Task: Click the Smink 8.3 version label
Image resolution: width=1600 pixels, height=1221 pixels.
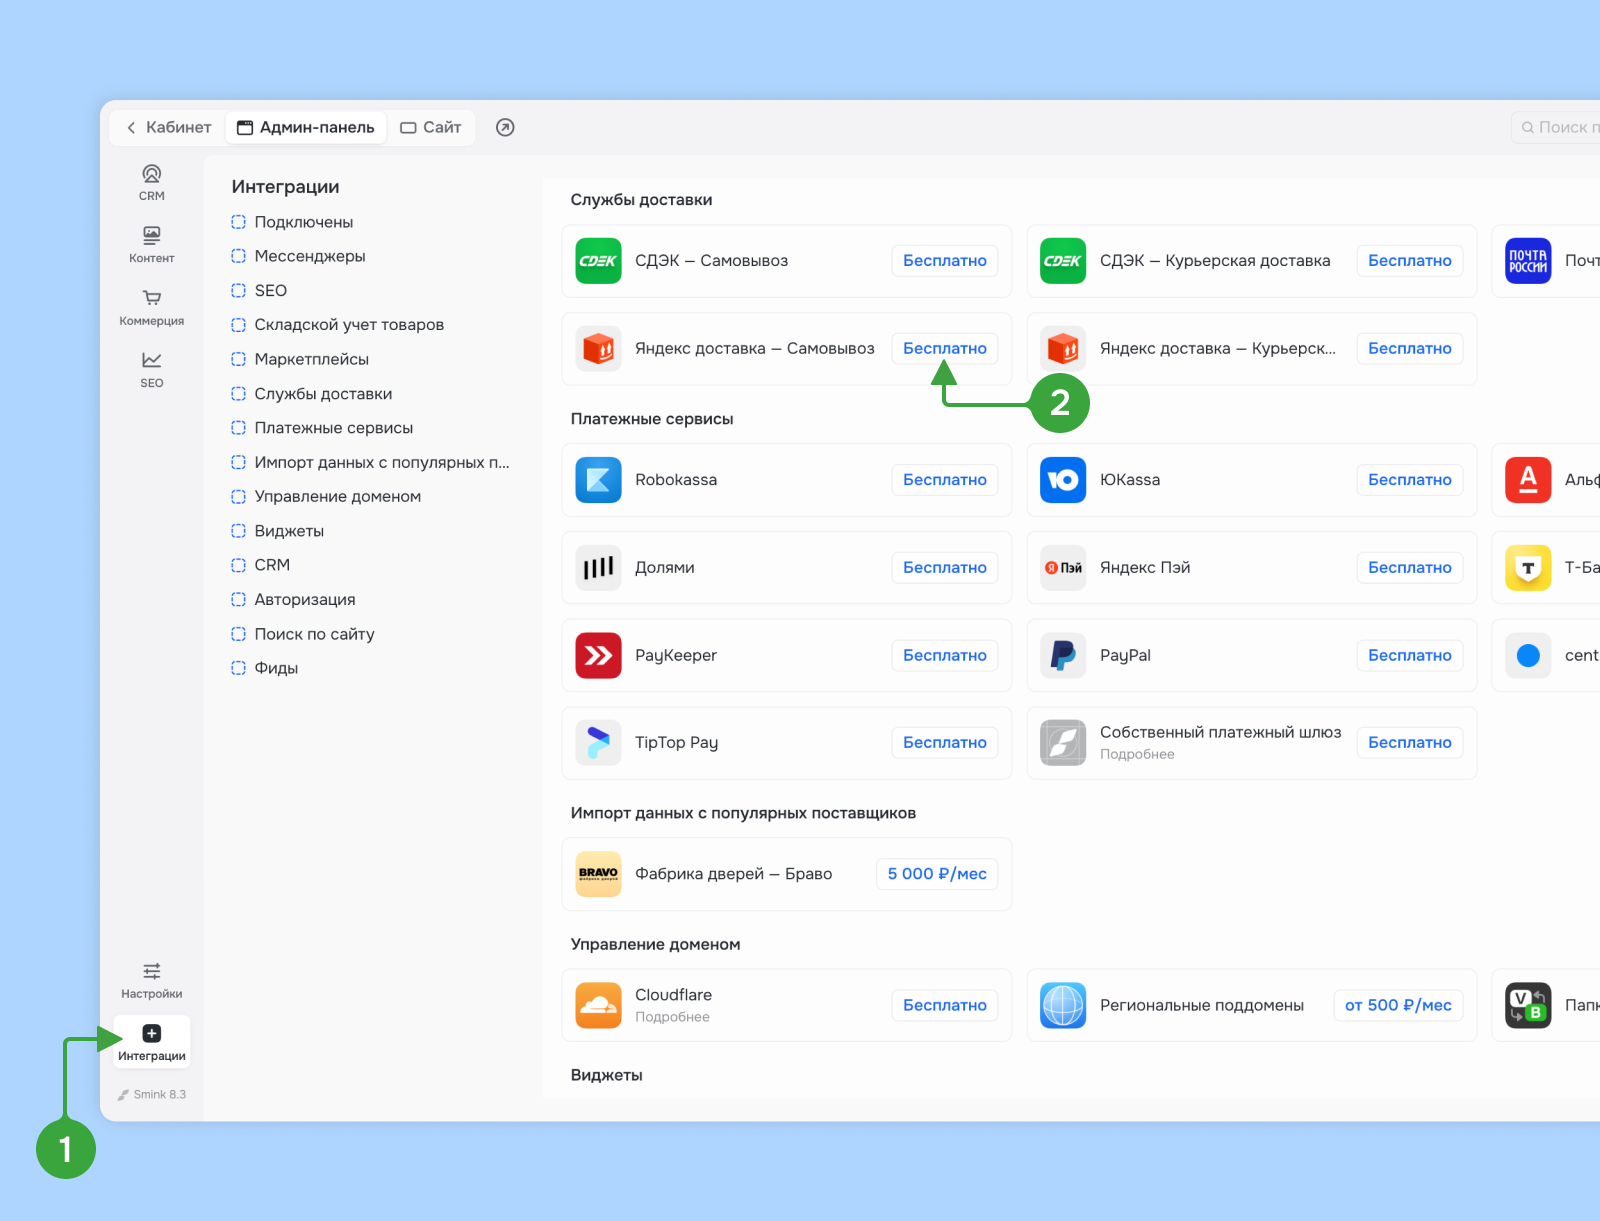Action: [152, 1095]
